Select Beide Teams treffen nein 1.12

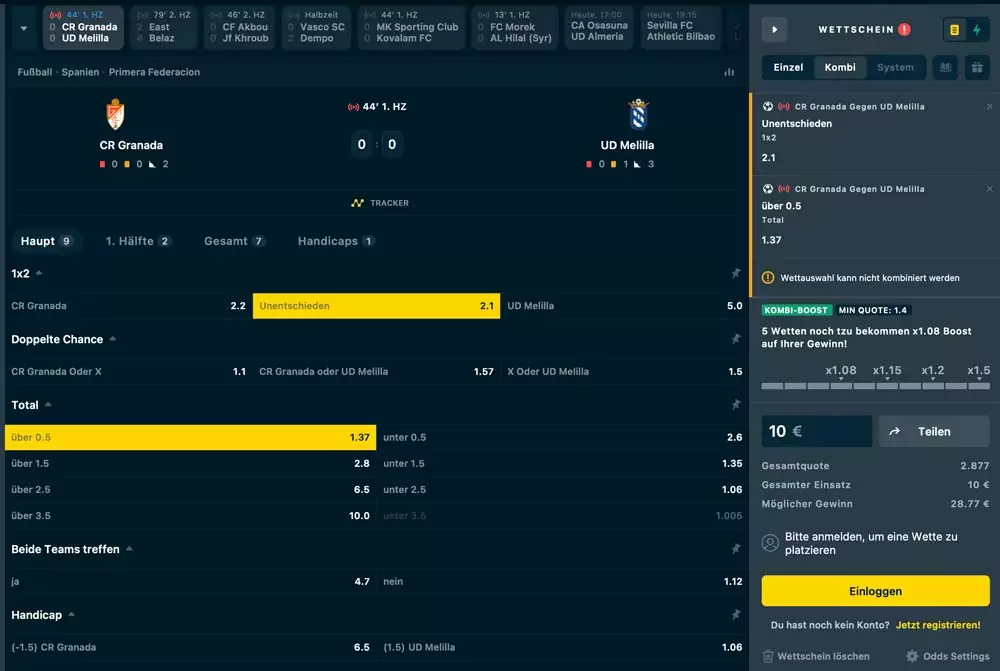click(x=562, y=581)
